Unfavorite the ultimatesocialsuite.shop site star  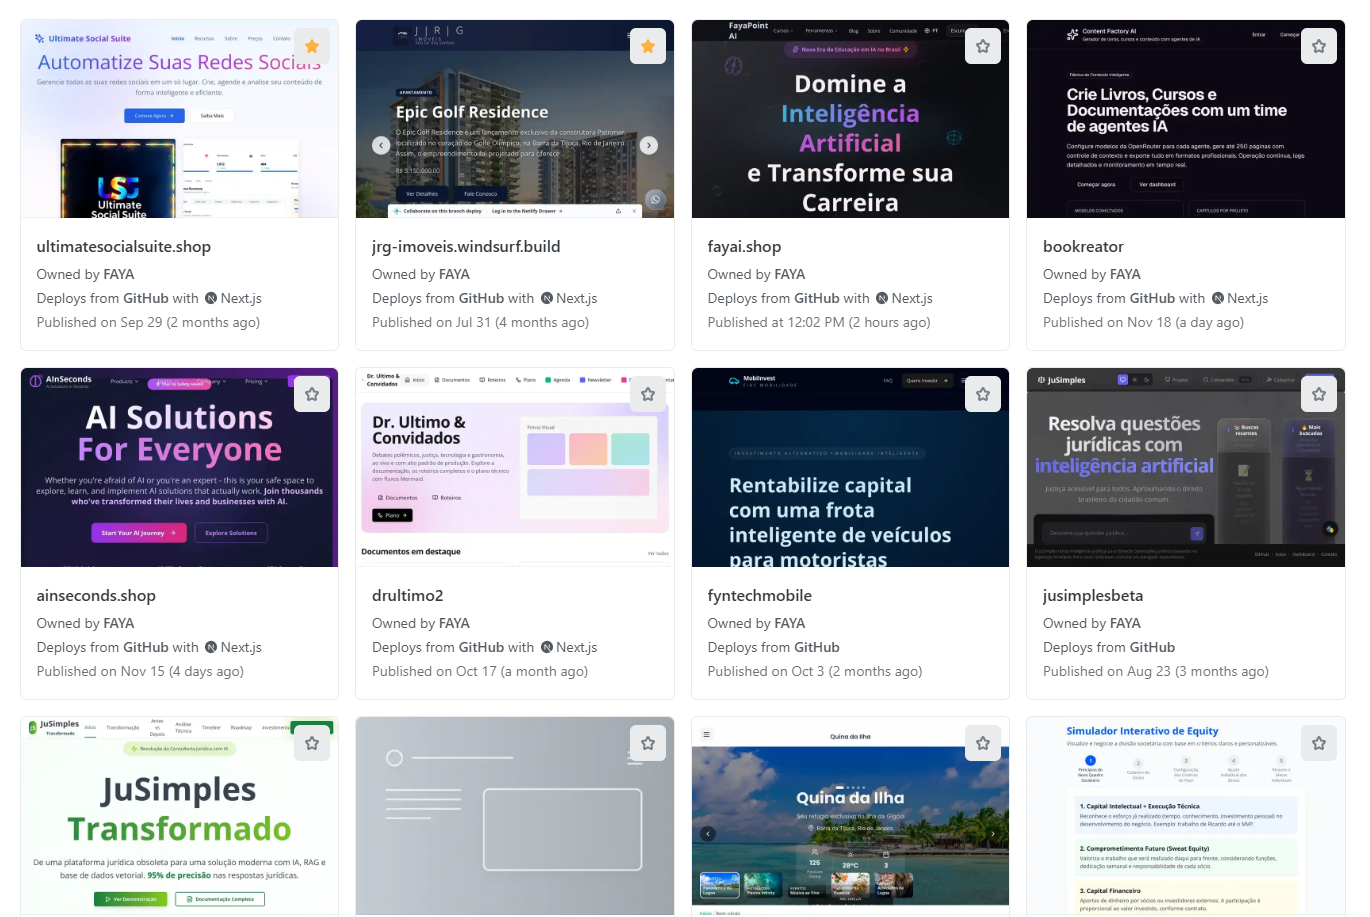point(312,46)
